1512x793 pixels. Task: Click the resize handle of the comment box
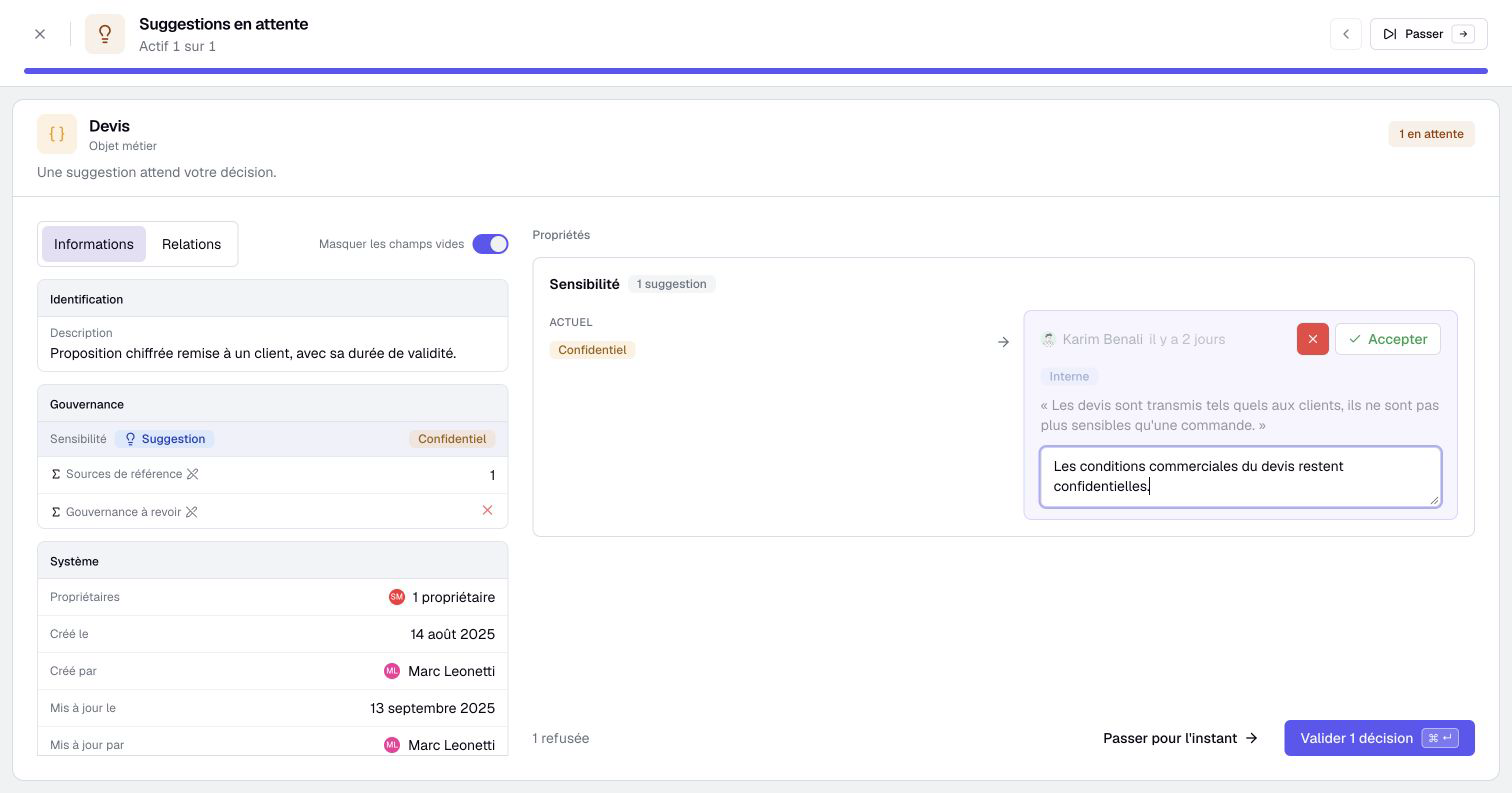coord(1434,499)
